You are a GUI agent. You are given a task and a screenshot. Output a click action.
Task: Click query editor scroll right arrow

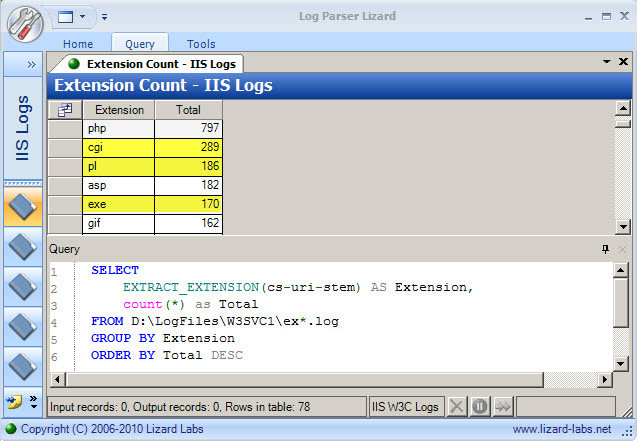click(605, 380)
